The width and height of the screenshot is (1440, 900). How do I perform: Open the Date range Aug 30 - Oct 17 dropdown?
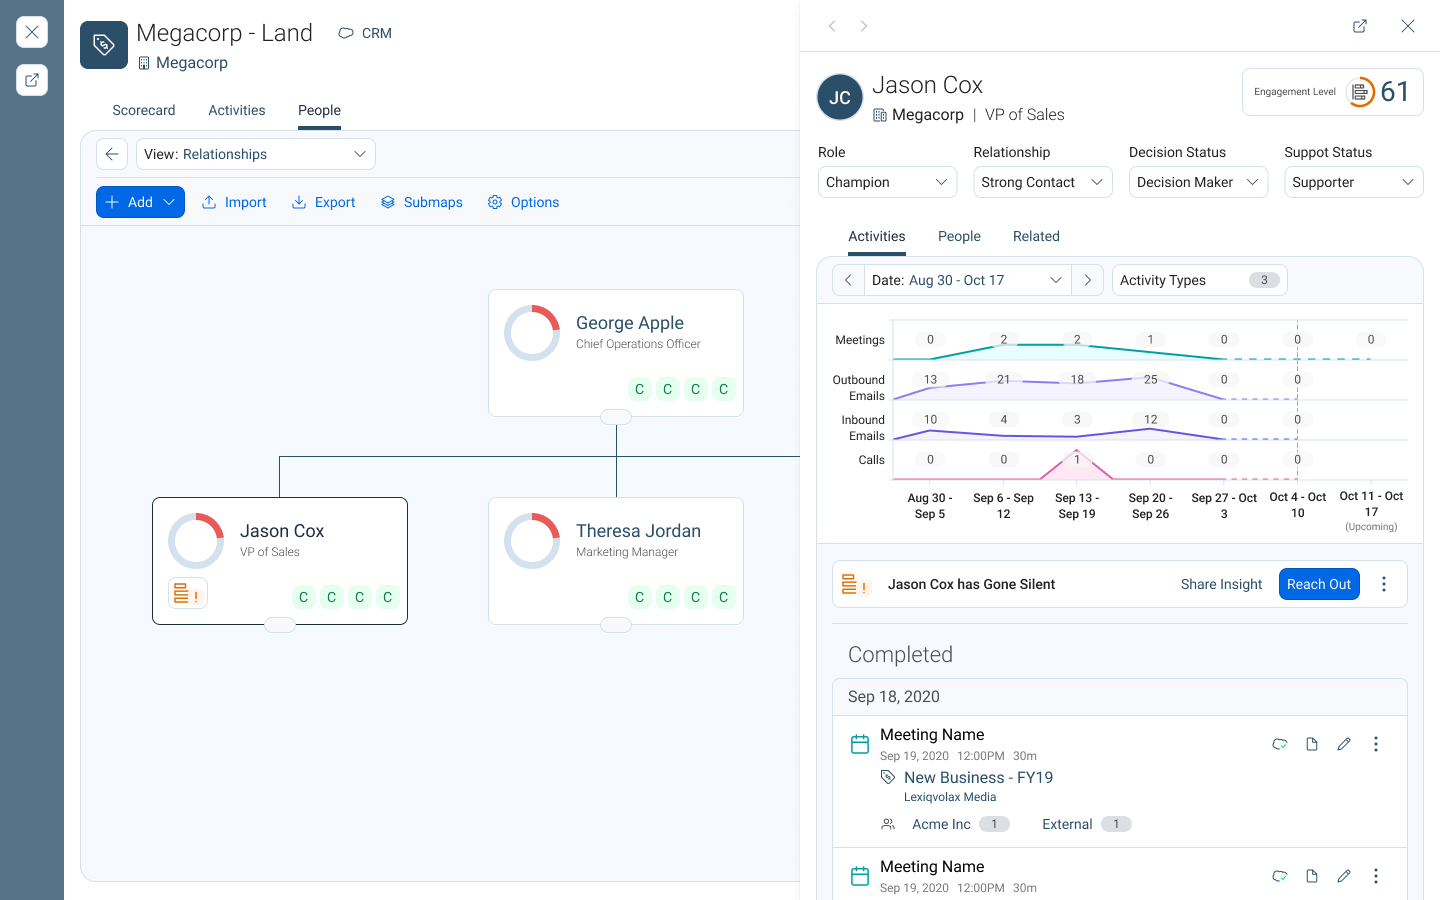(967, 280)
